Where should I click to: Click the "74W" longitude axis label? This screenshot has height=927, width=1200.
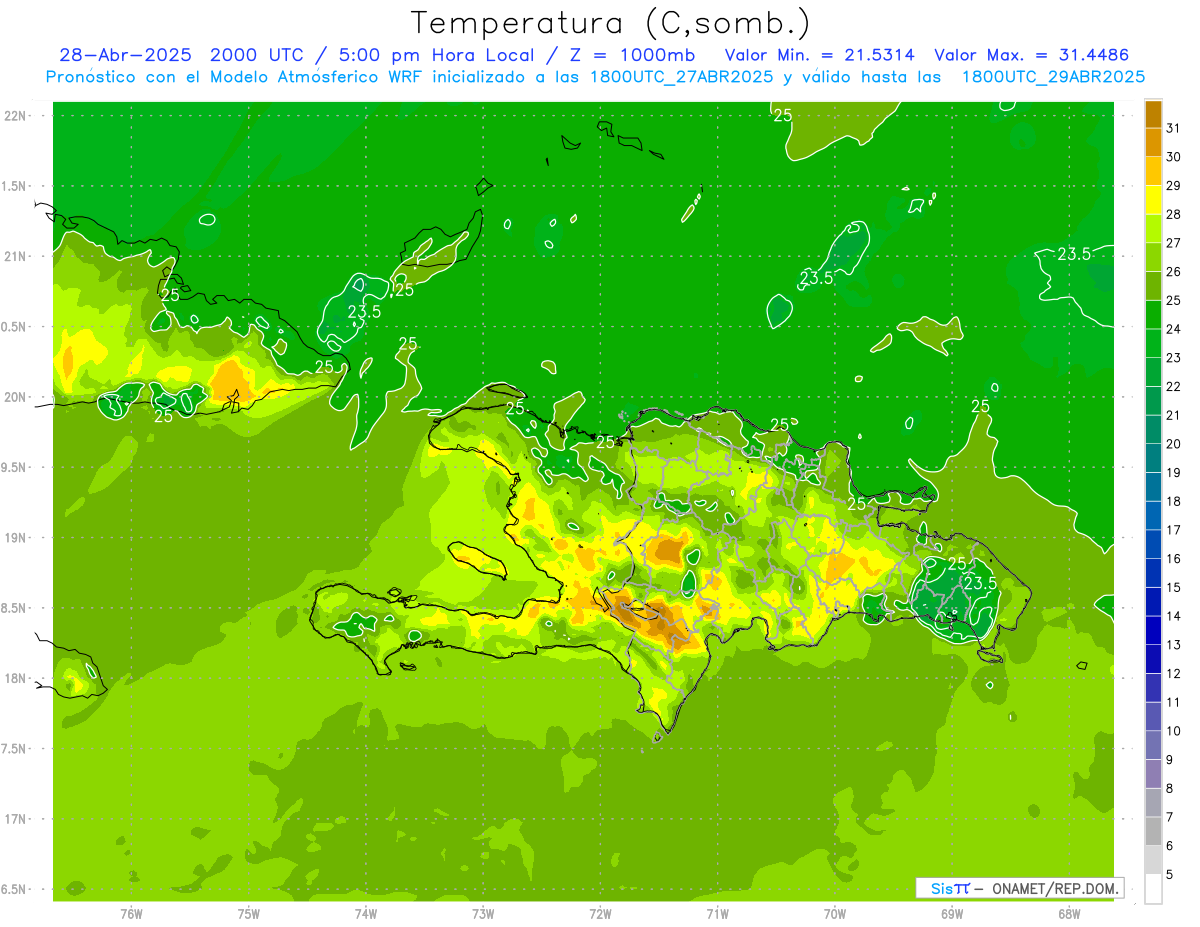pos(365,914)
